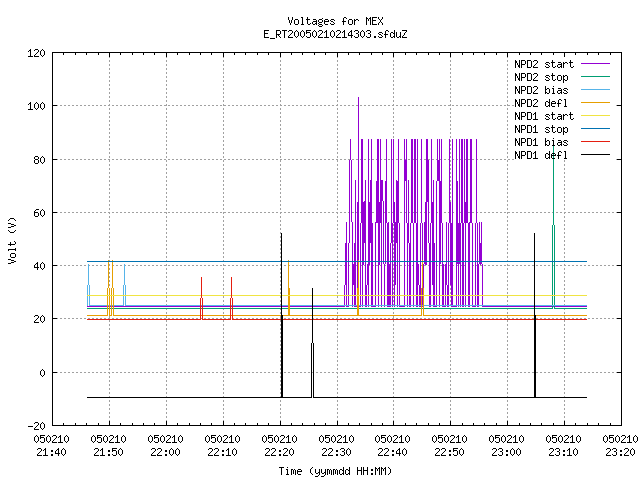Click the x-axis tick label 22:00

(x=165, y=453)
